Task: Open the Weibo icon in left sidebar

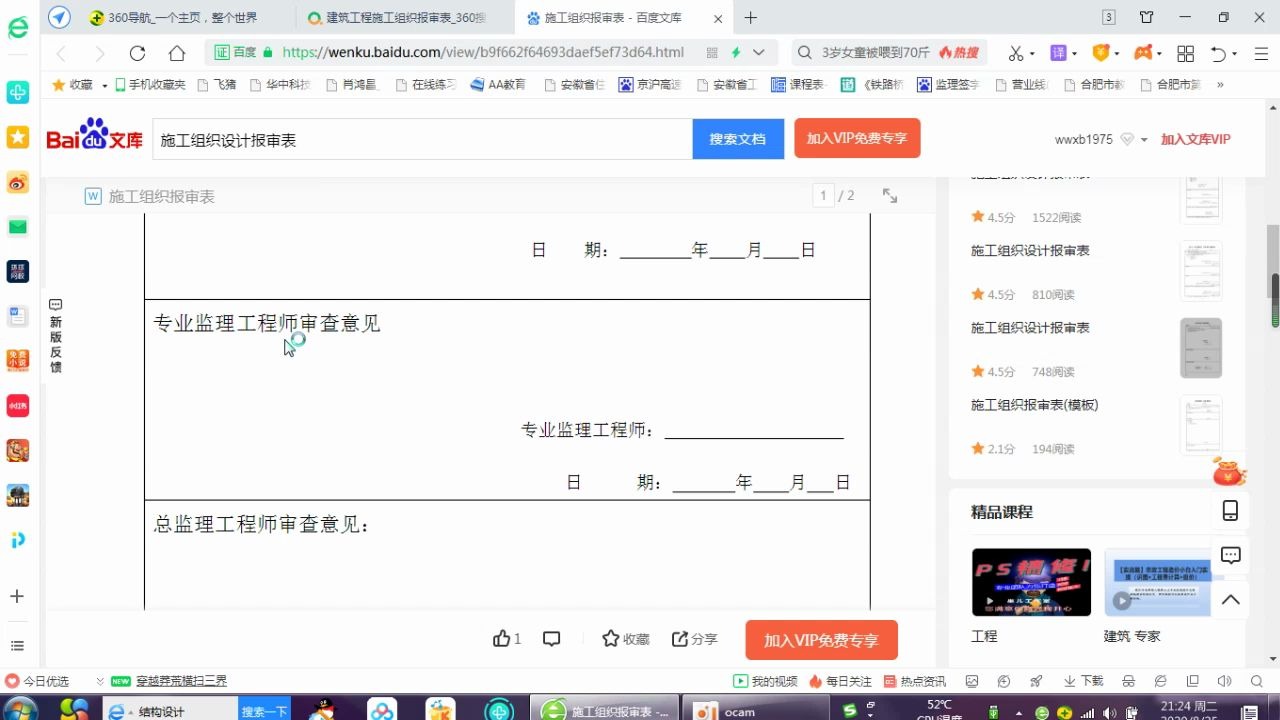Action: [x=18, y=182]
